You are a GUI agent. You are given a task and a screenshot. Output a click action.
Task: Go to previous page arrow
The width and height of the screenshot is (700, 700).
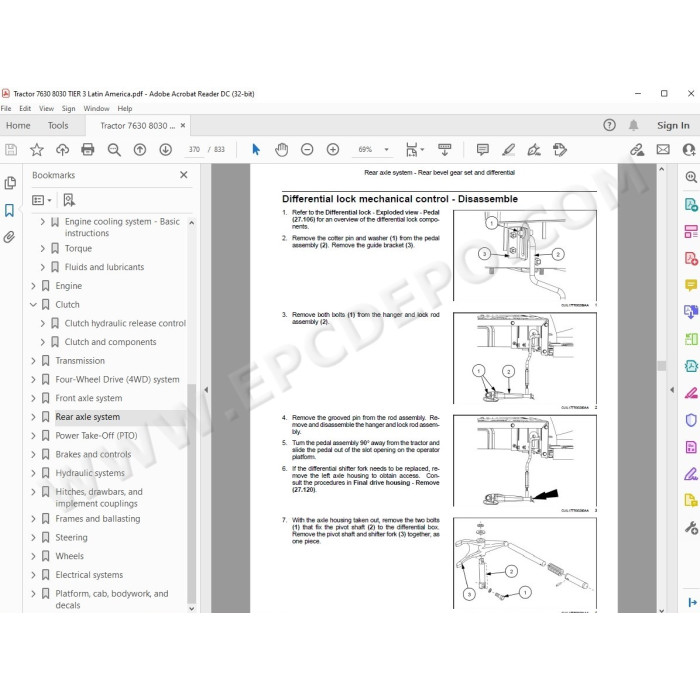(140, 150)
